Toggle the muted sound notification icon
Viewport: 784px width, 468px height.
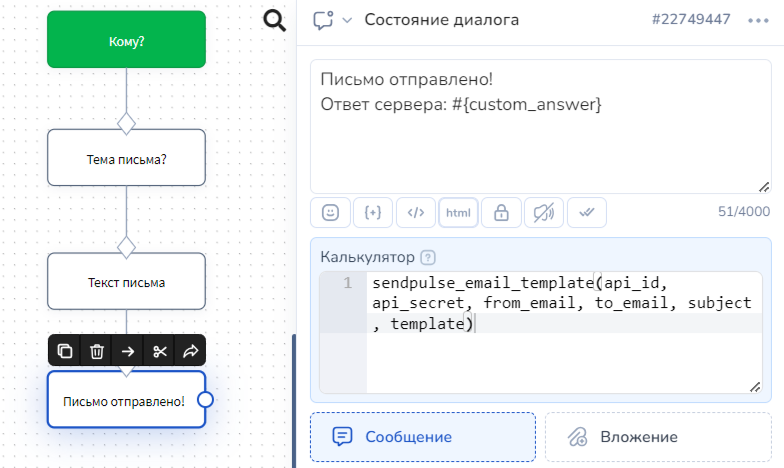point(544,212)
